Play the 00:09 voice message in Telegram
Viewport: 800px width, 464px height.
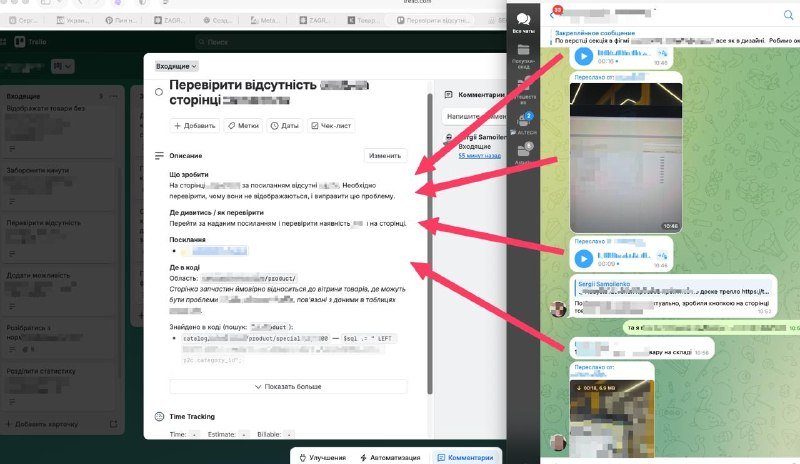point(584,259)
